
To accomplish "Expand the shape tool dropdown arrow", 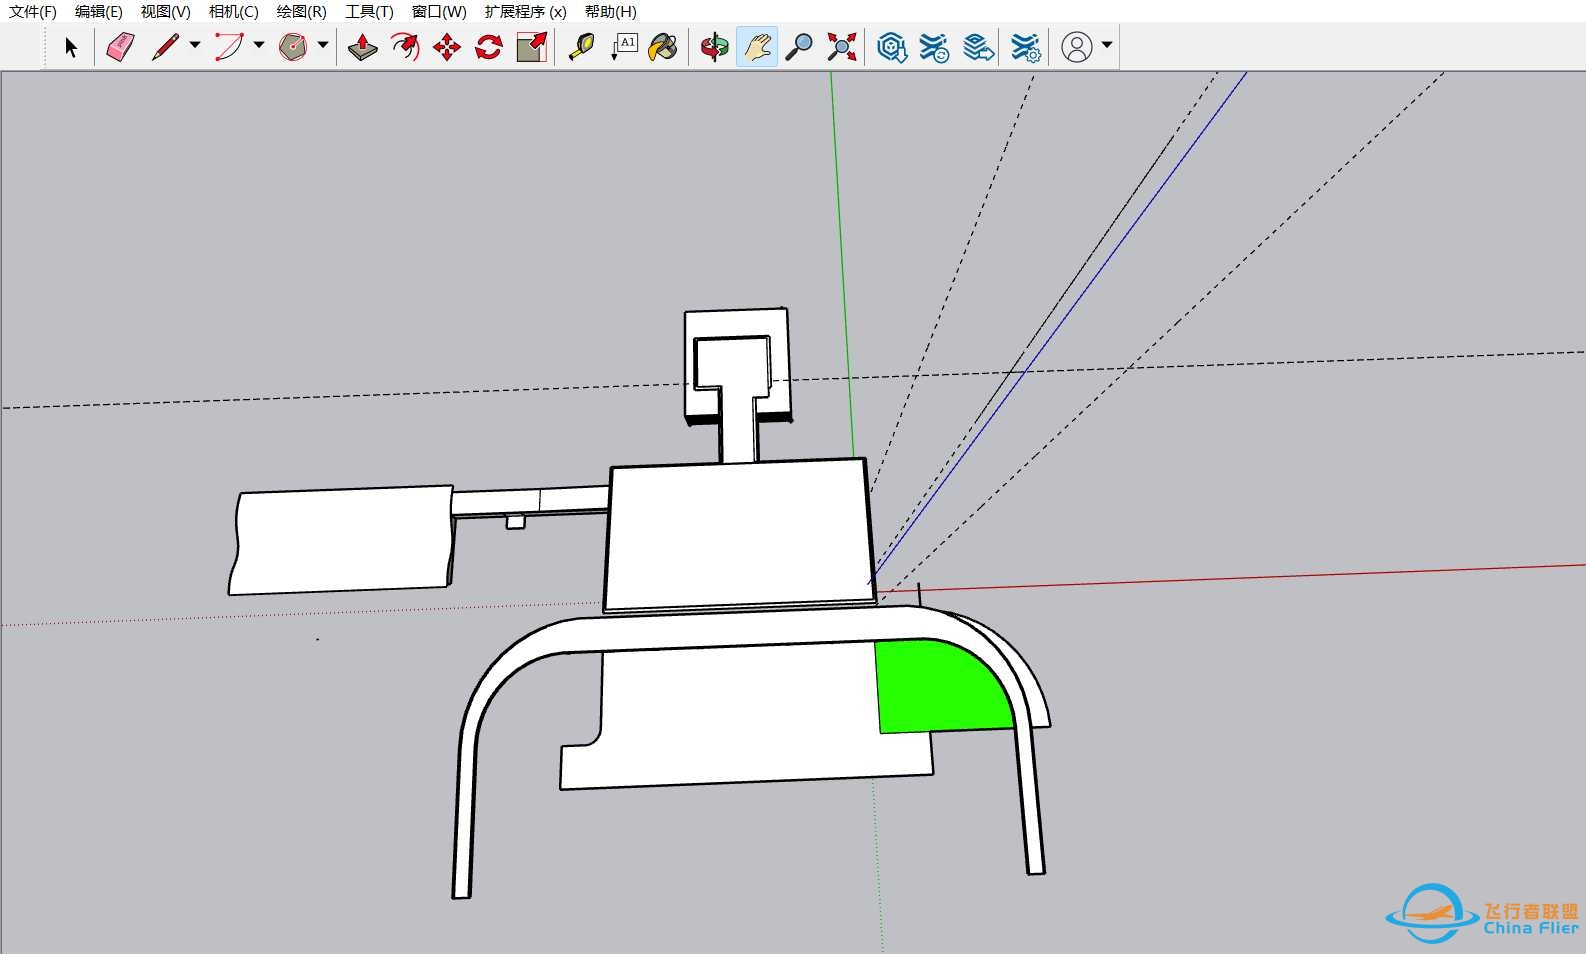I will point(322,45).
